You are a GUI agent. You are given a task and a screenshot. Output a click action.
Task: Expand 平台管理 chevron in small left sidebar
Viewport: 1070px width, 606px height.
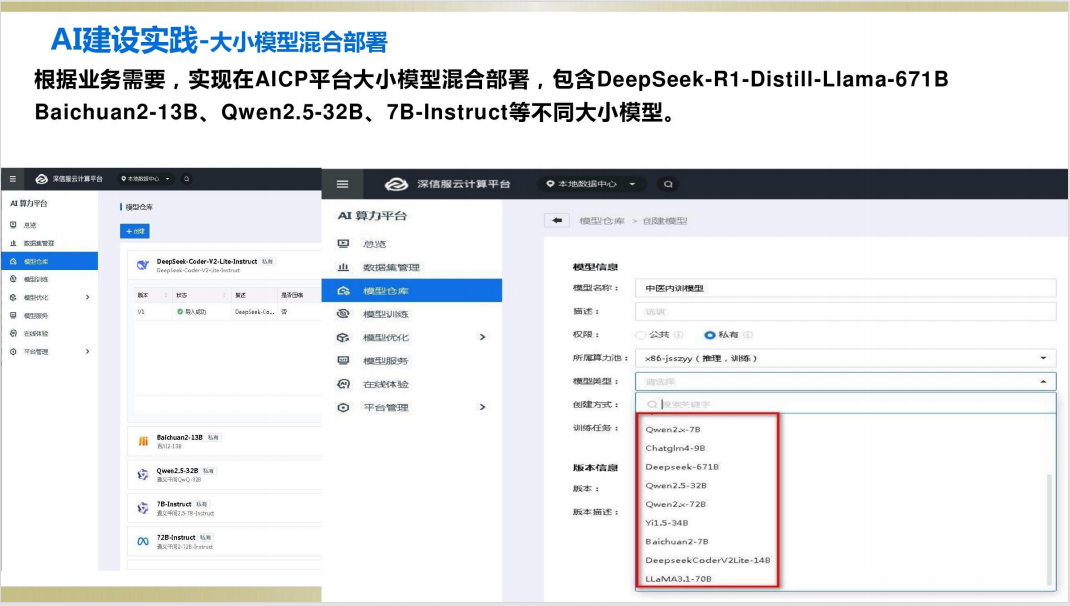tap(87, 351)
